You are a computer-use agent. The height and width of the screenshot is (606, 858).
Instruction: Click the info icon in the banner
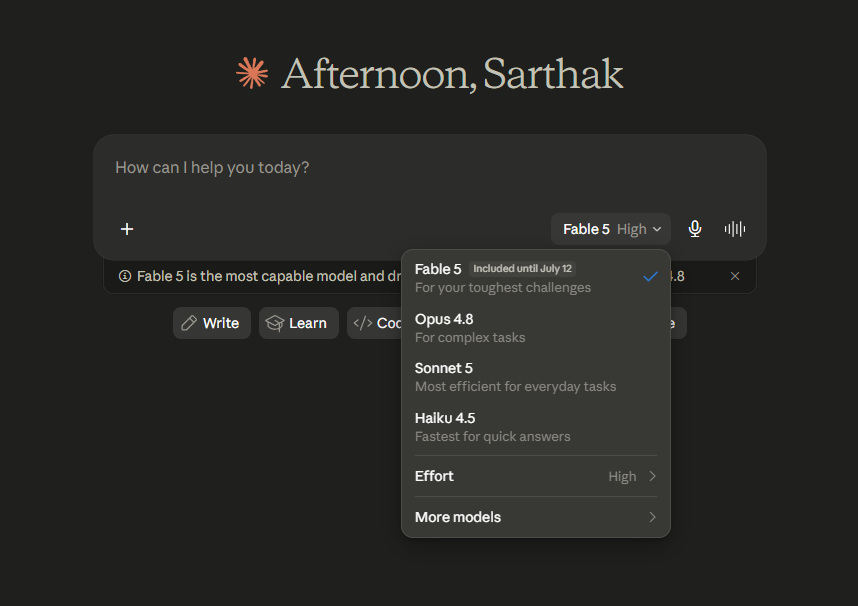[125, 276]
